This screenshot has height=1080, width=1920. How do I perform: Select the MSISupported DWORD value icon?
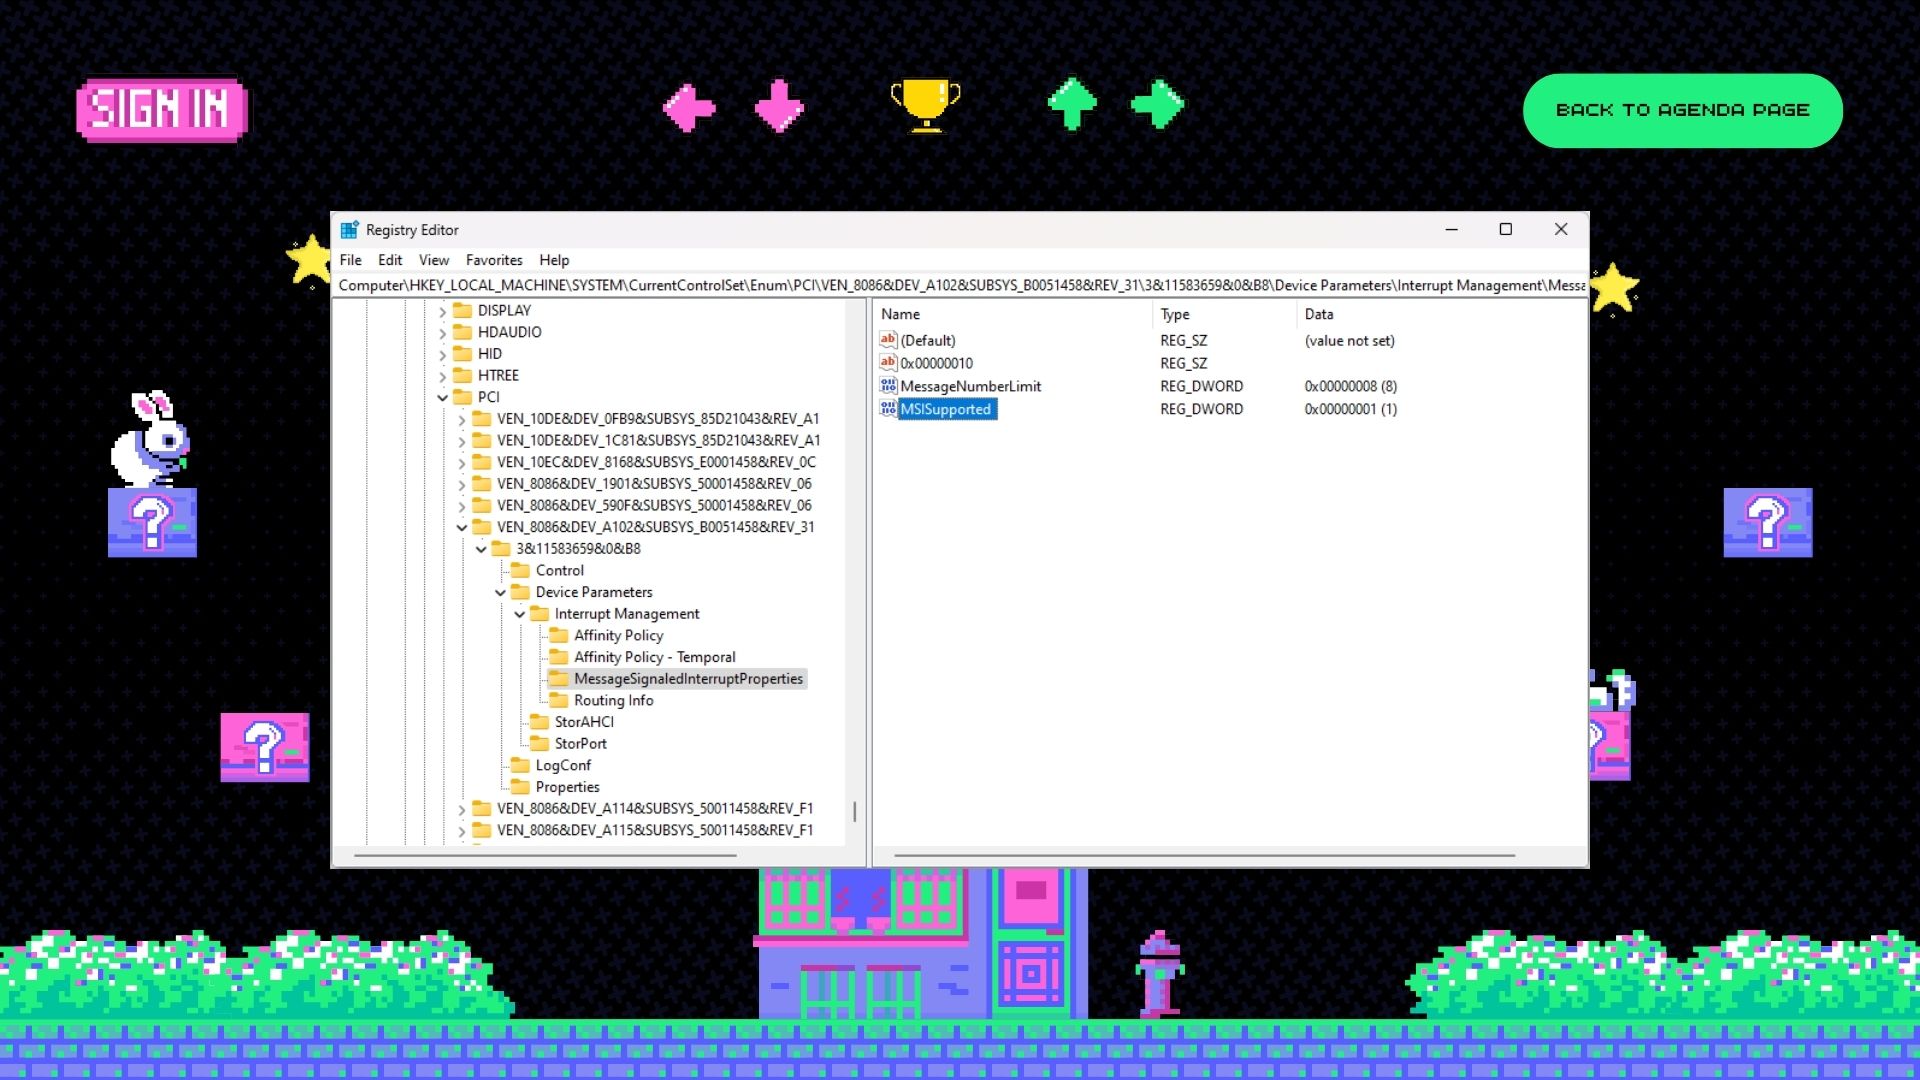888,408
